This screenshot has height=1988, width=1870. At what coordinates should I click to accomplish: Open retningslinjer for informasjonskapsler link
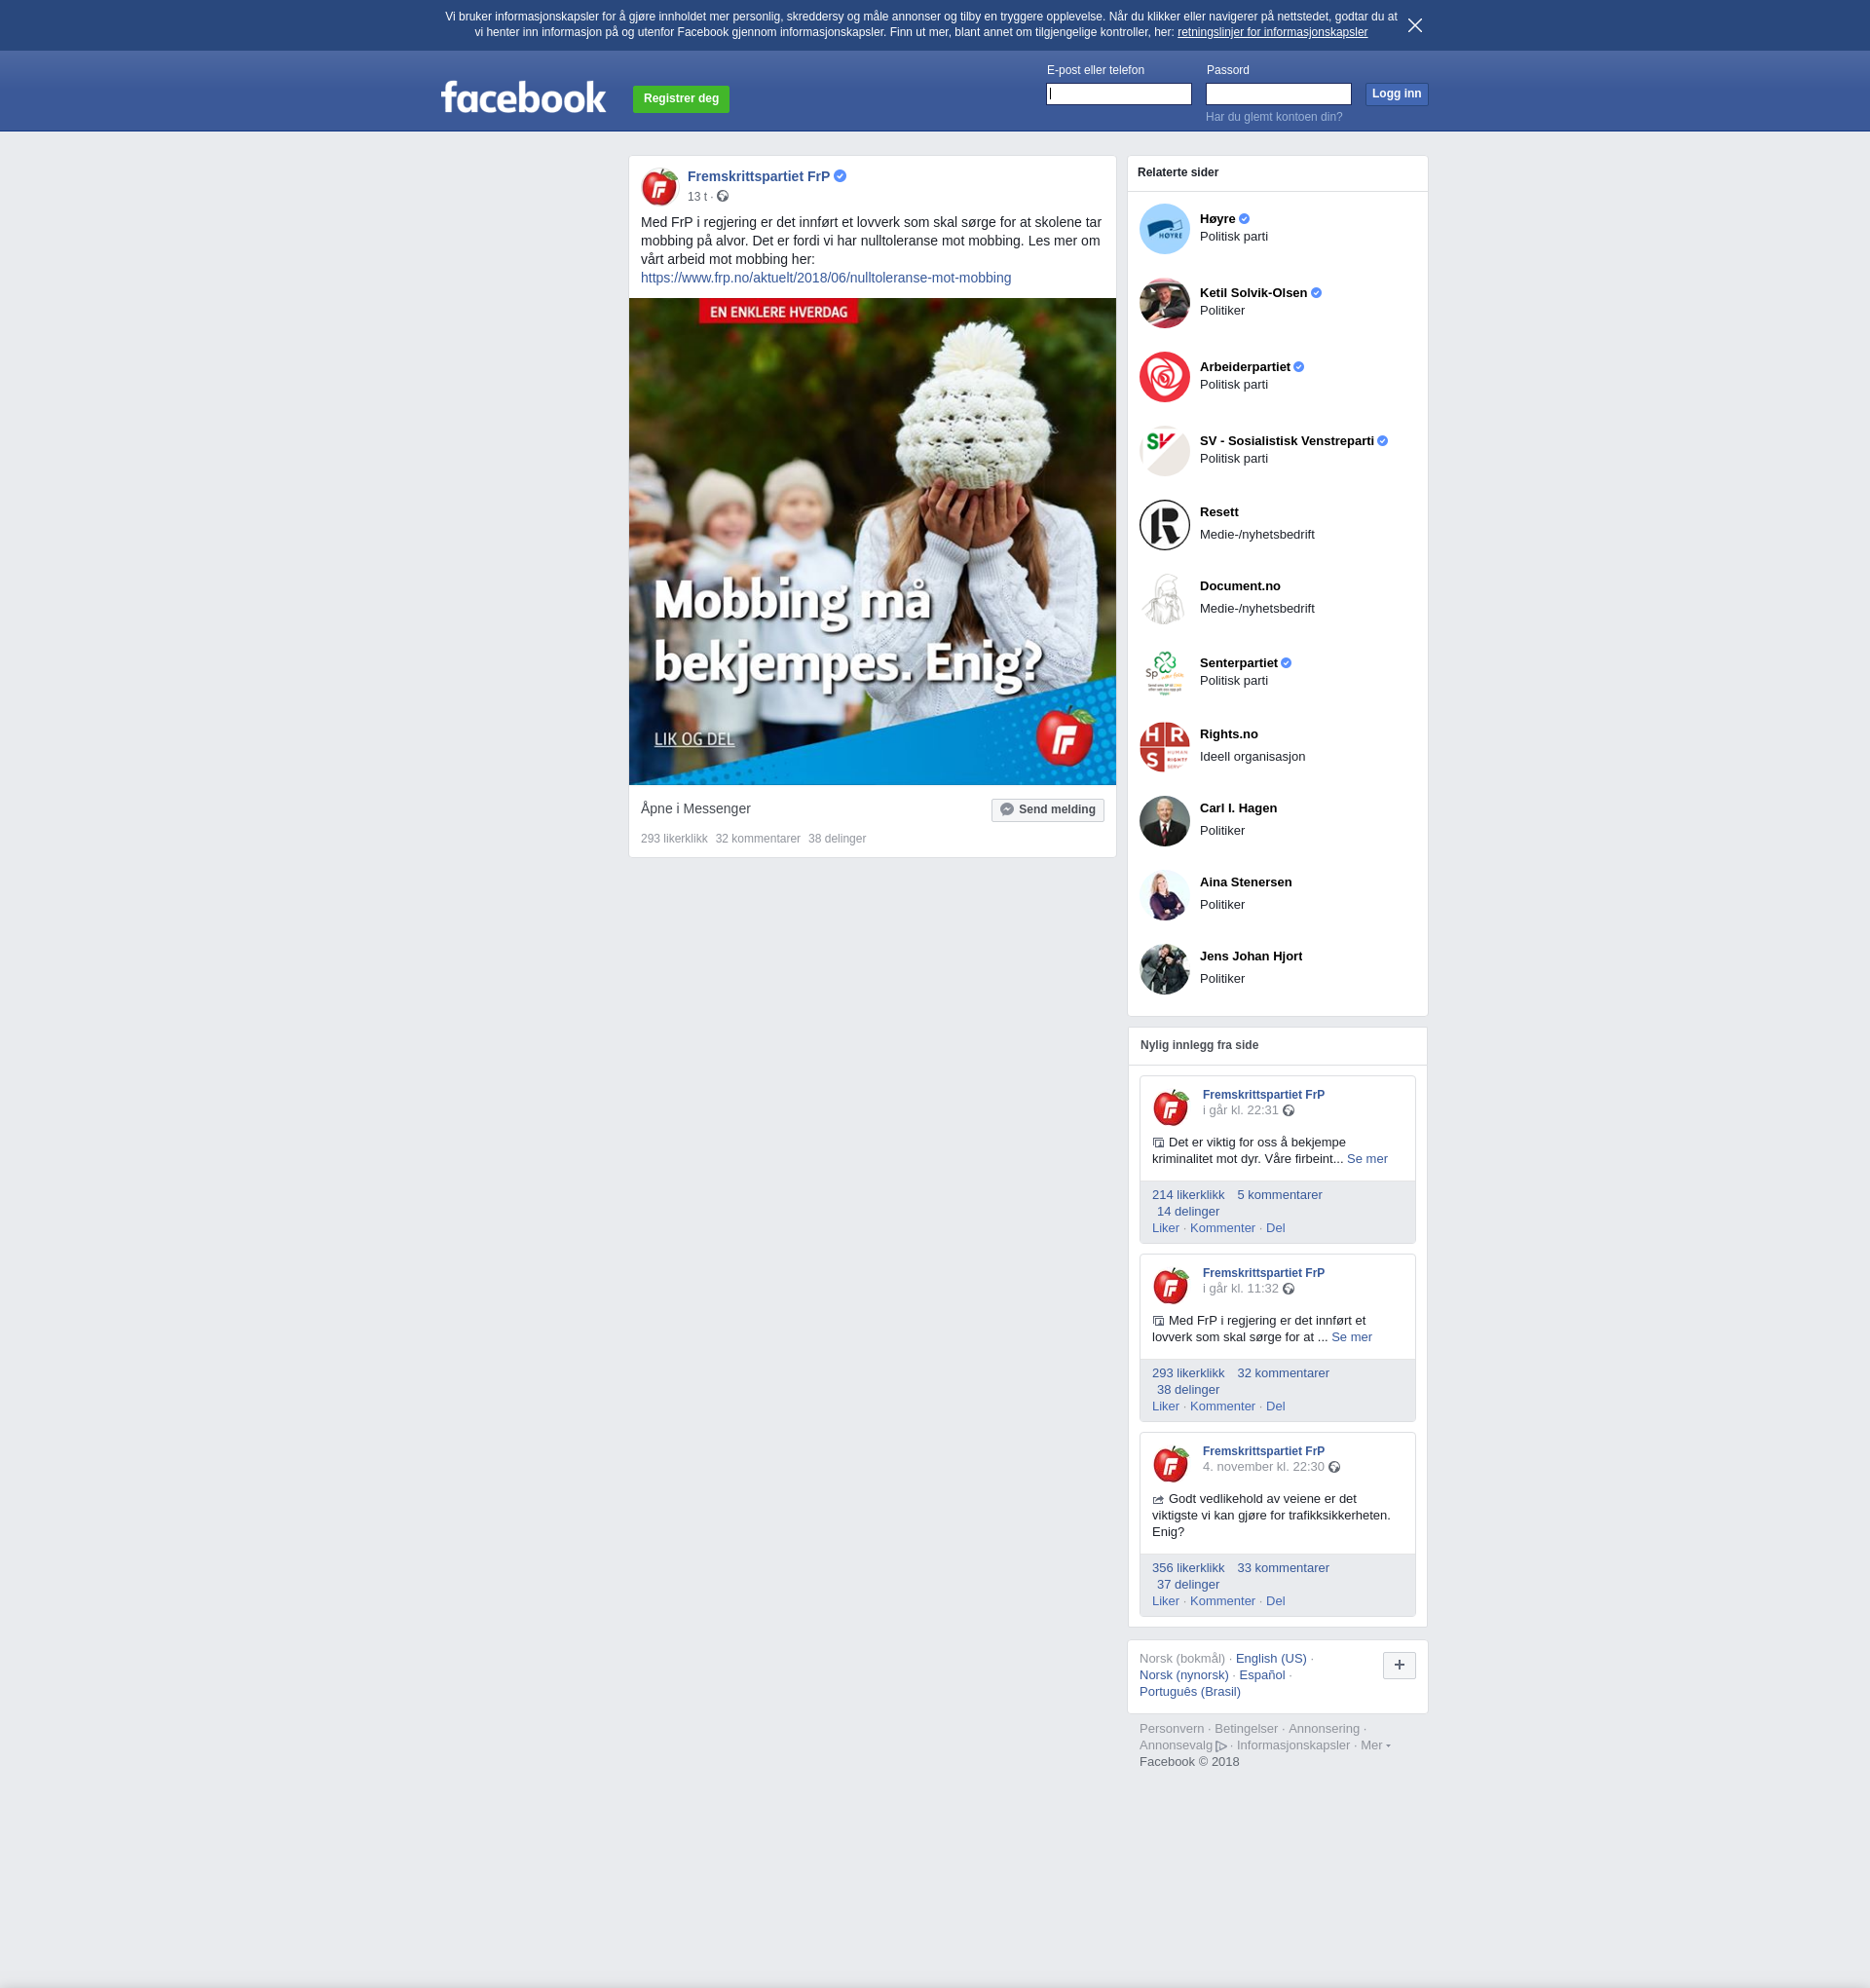pos(1272,32)
